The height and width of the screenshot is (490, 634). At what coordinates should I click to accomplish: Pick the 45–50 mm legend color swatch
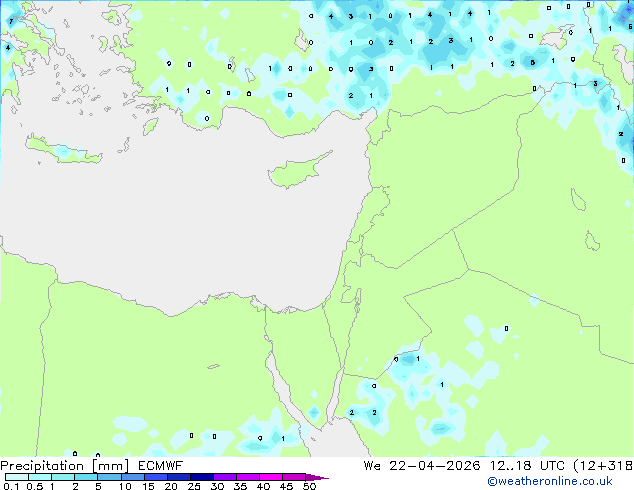[x=294, y=477]
